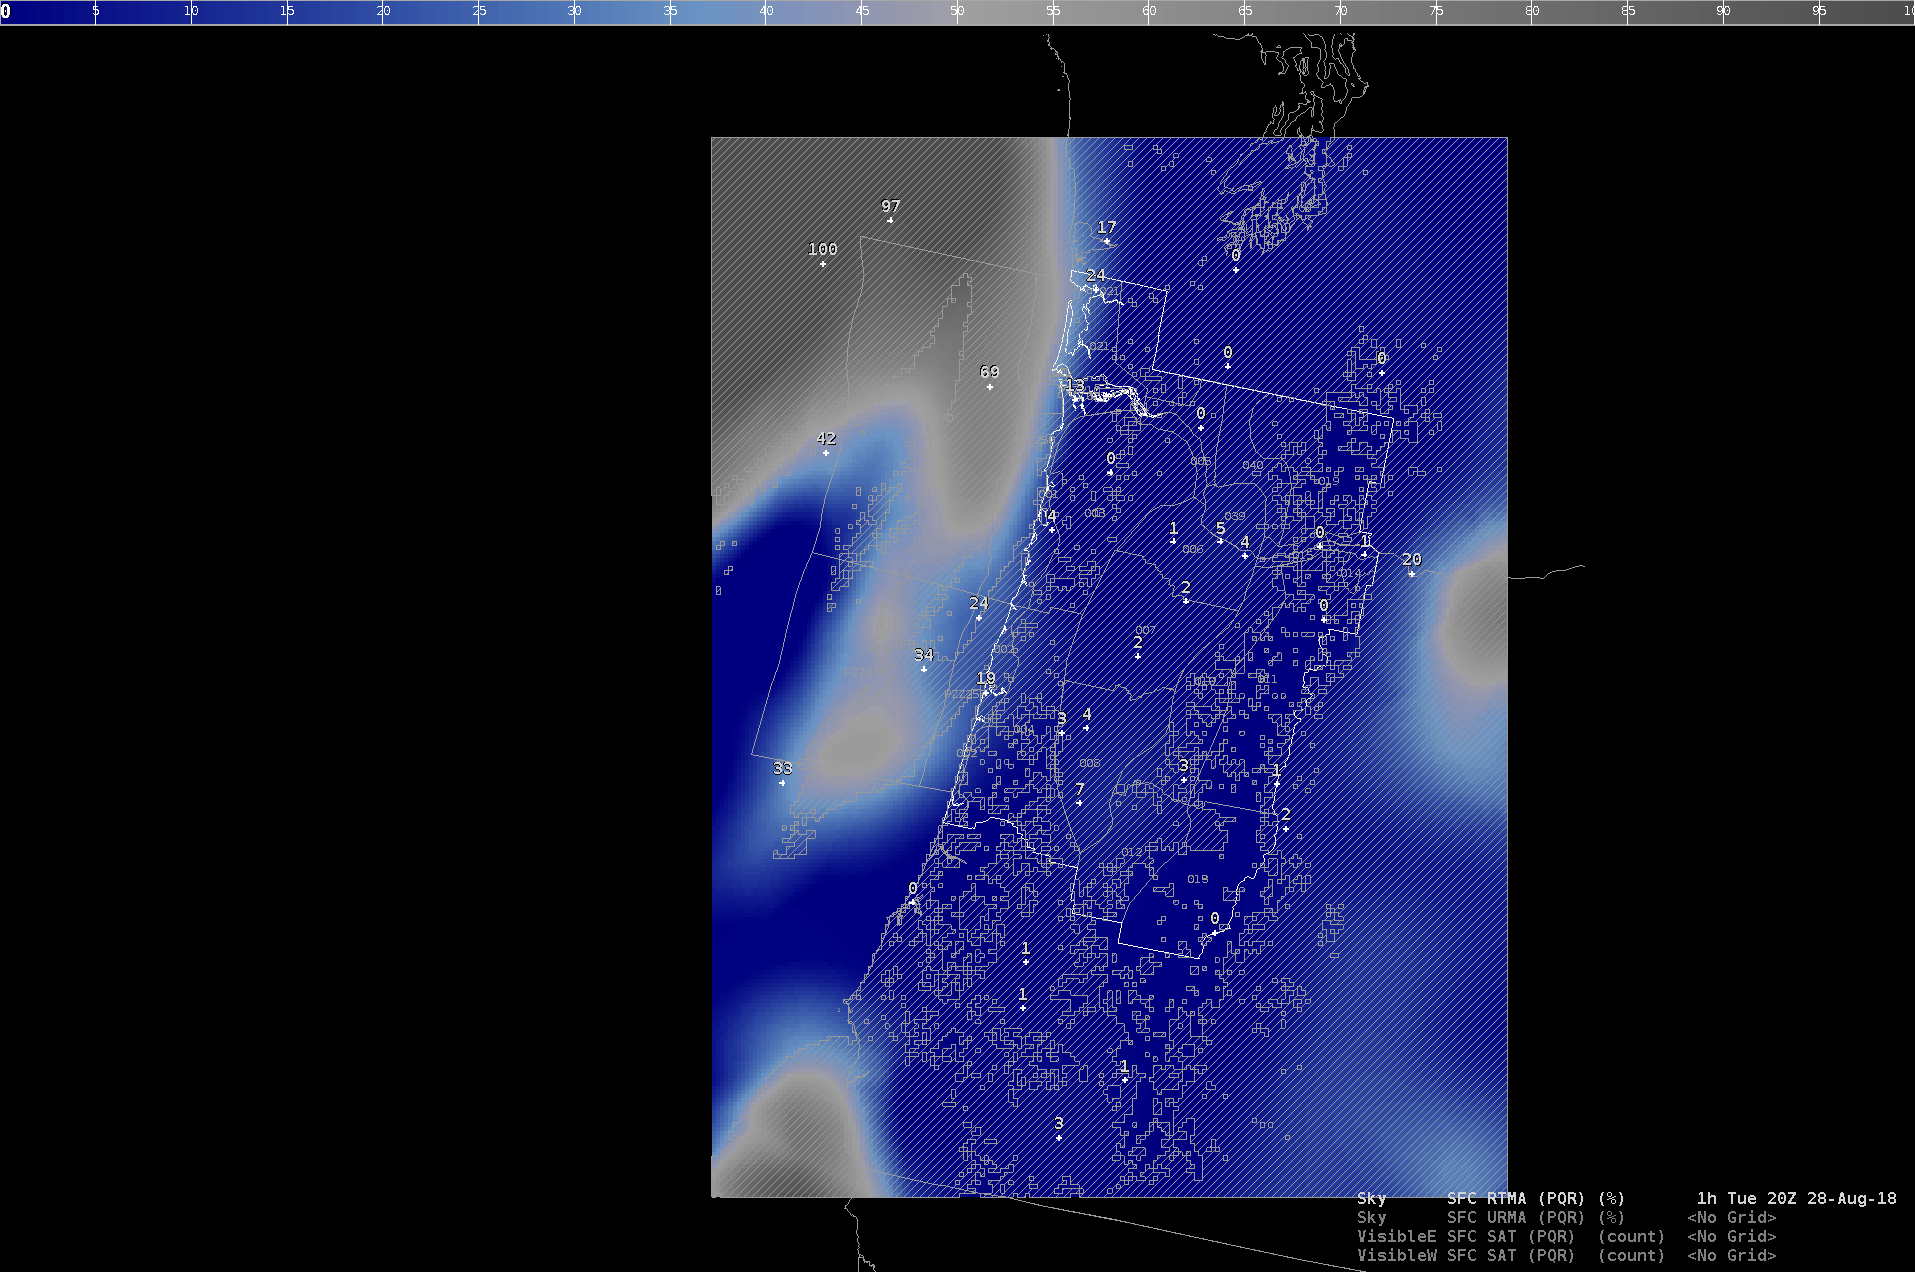This screenshot has width=1915, height=1272.
Task: Pick the observation point showing 34
Action: 923,656
